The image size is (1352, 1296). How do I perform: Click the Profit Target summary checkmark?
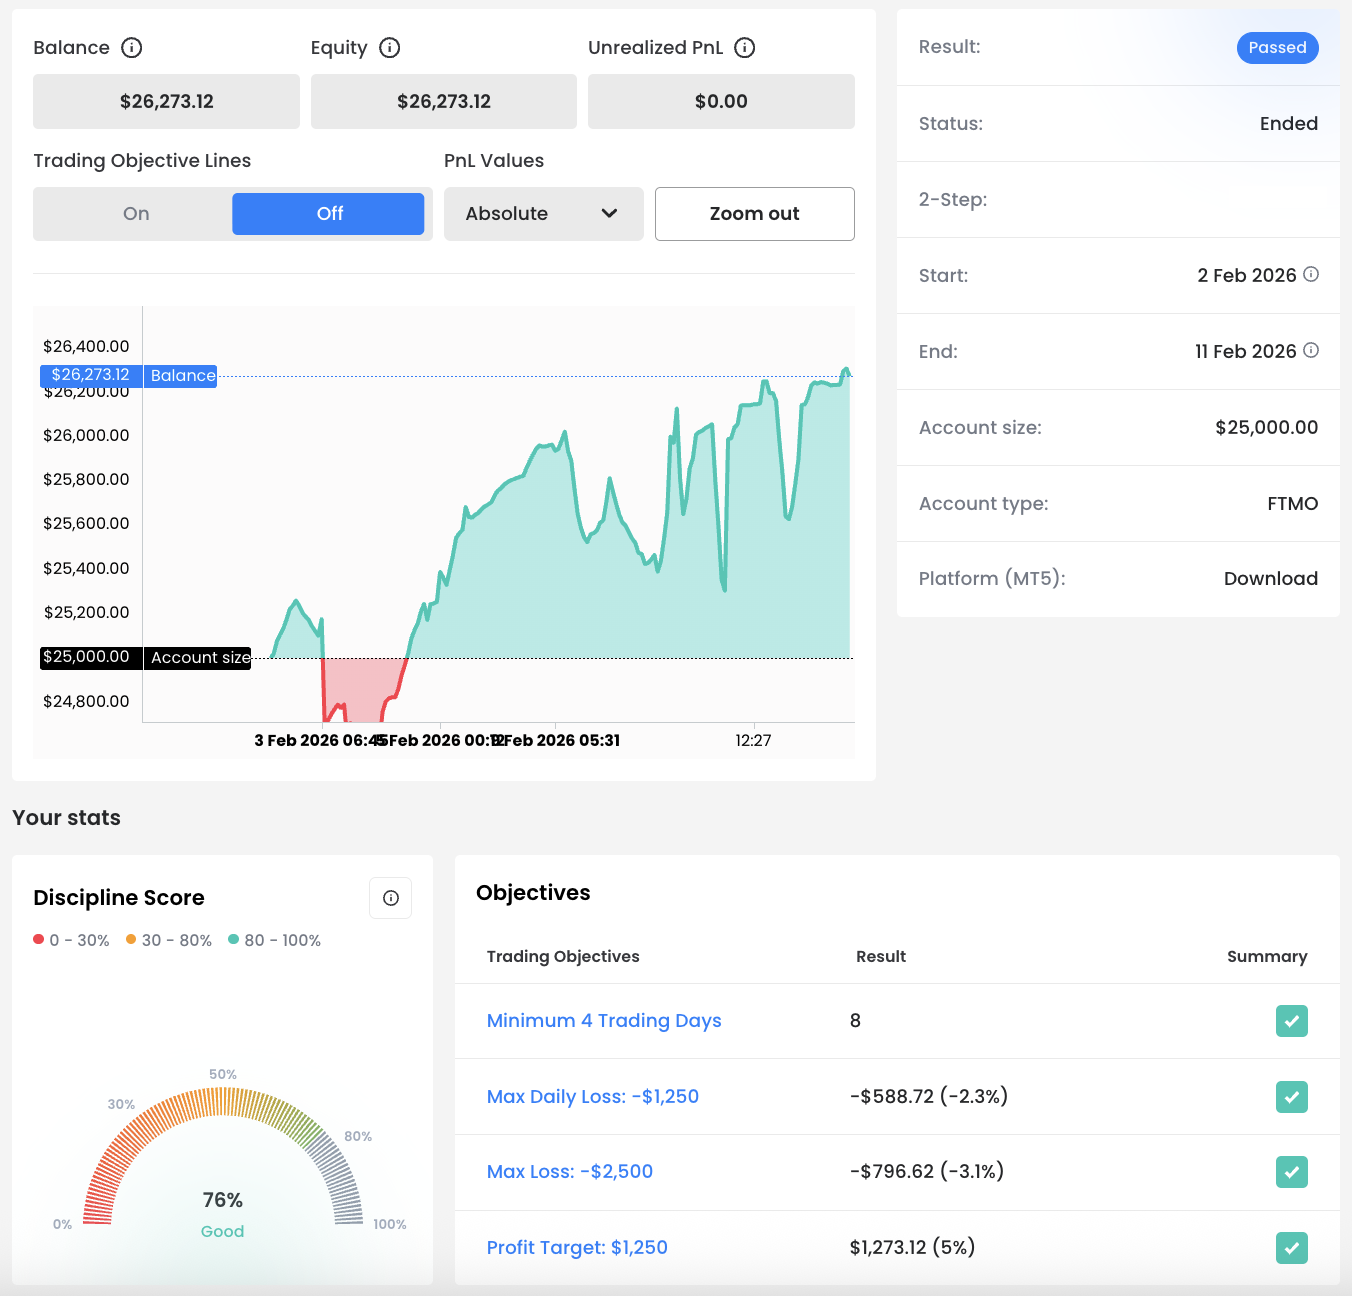pos(1291,1248)
